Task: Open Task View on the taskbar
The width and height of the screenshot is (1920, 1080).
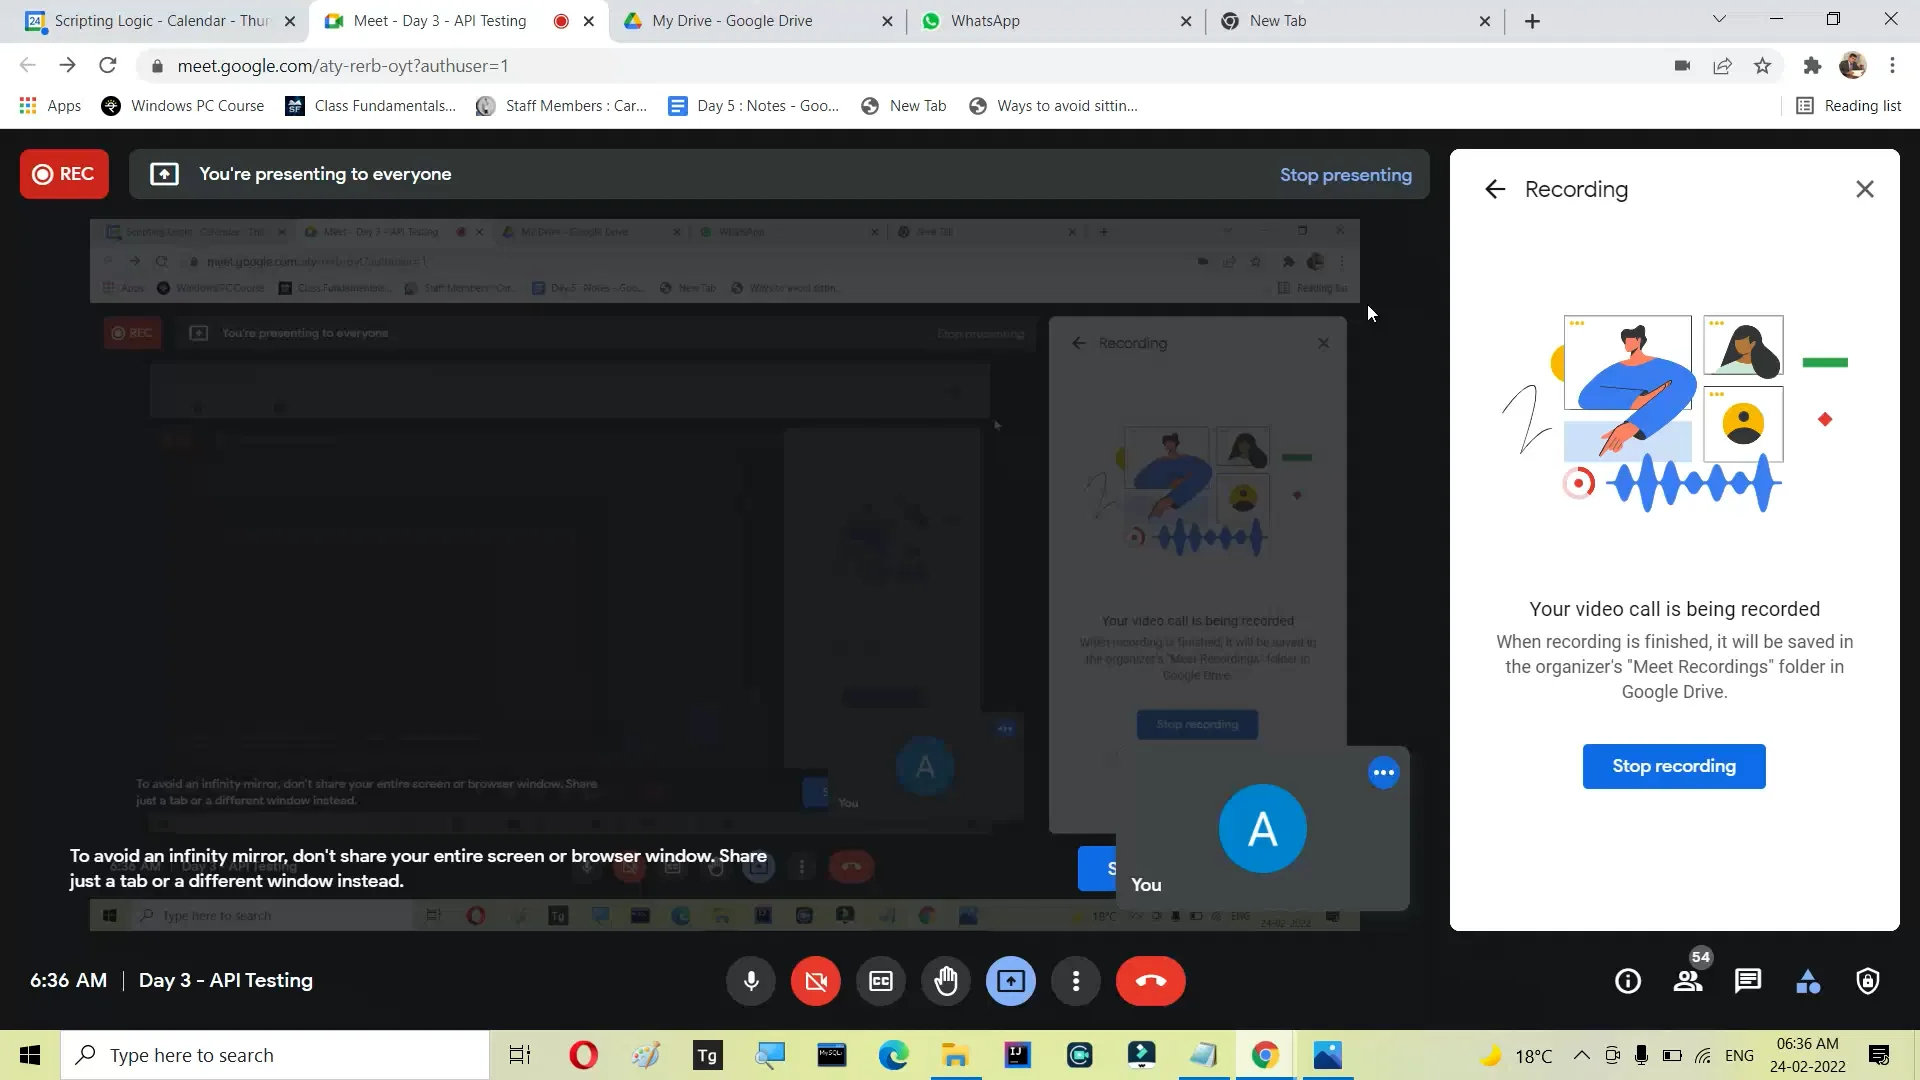Action: 520,1055
